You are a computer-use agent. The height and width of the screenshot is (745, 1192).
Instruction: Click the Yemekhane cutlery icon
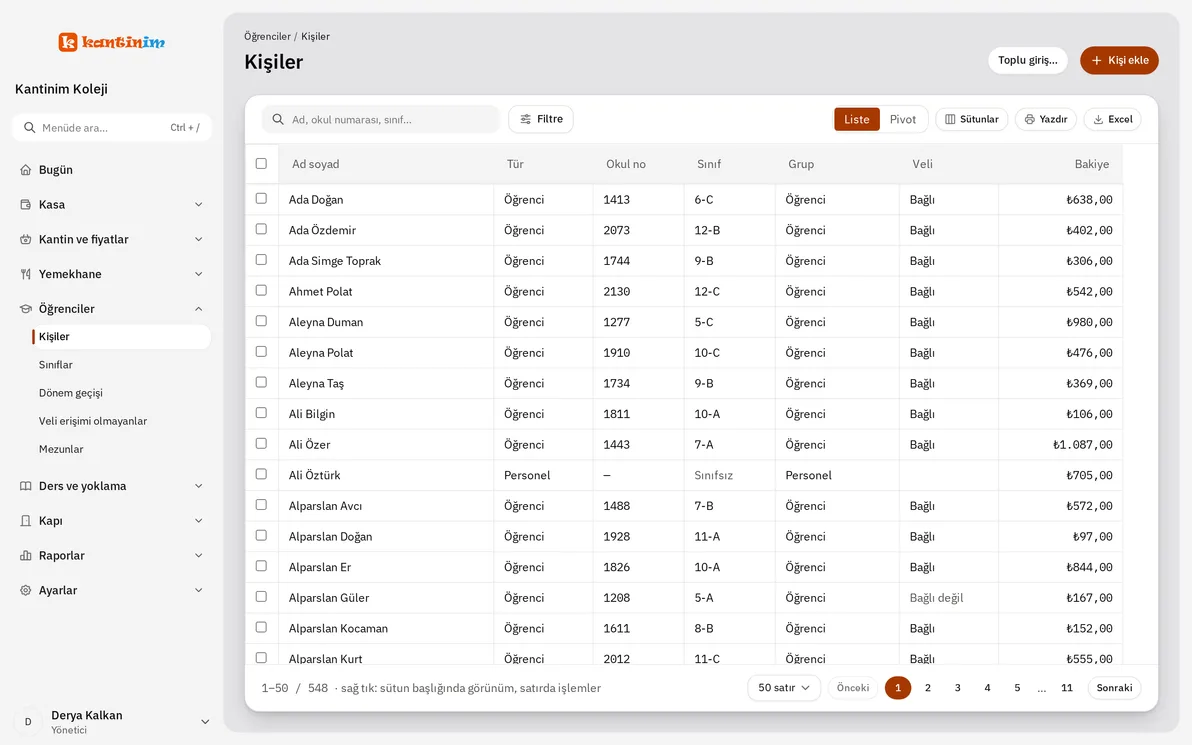(26, 274)
